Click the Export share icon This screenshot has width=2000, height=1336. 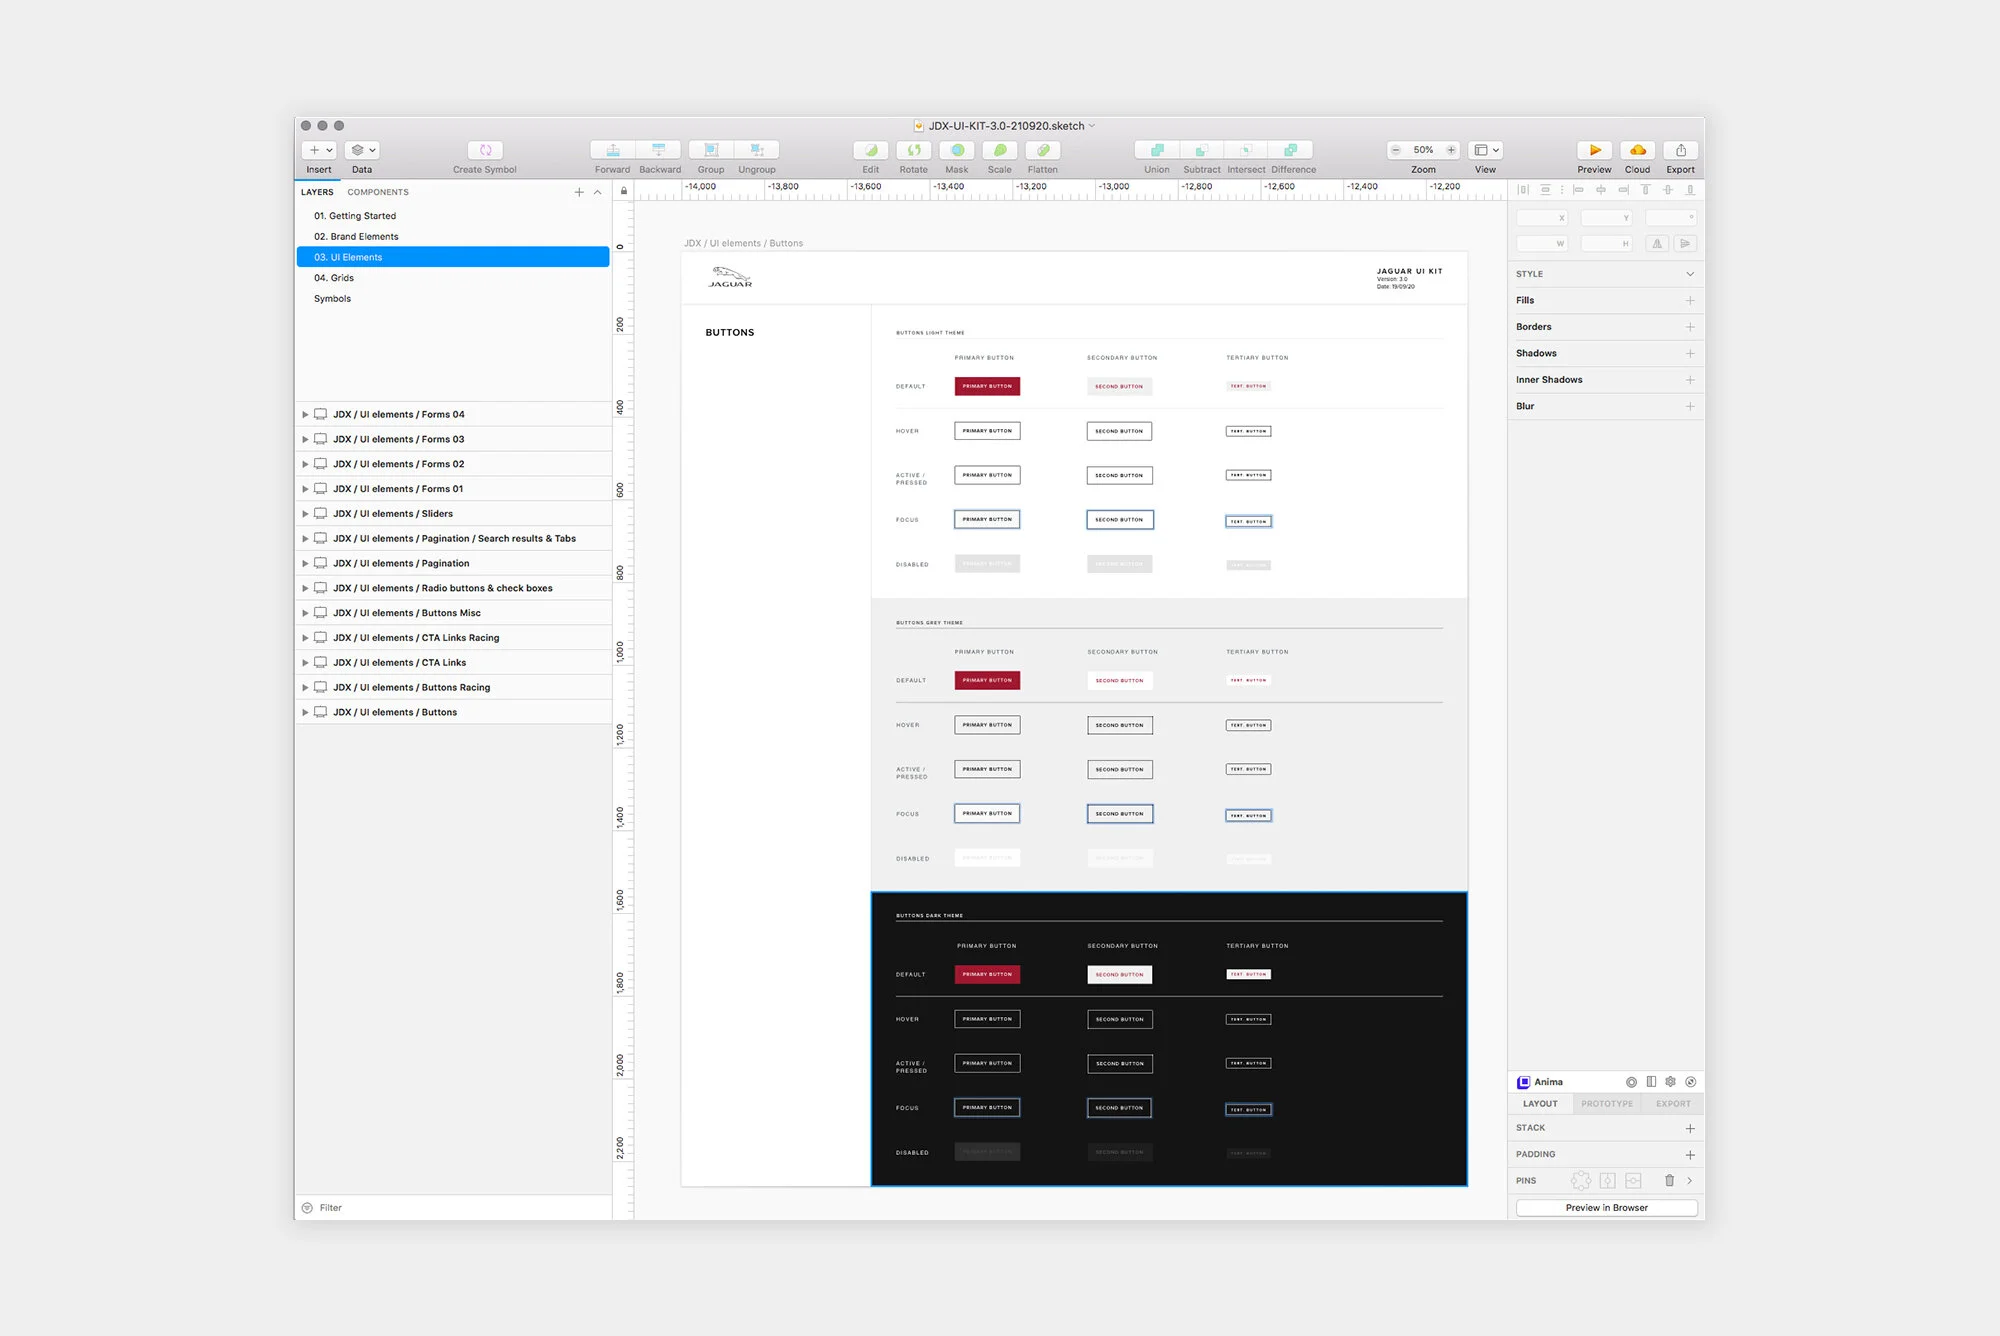[x=1680, y=150]
